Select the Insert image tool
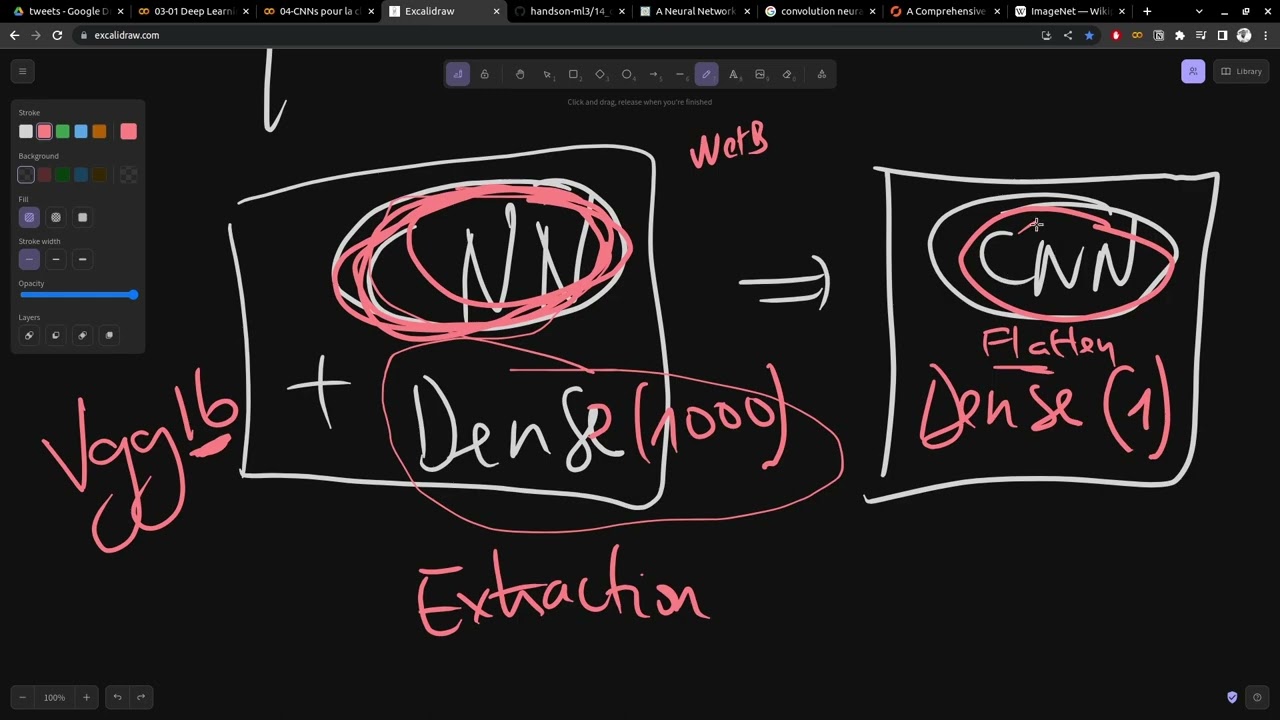1280x720 pixels. pyautogui.click(x=760, y=74)
